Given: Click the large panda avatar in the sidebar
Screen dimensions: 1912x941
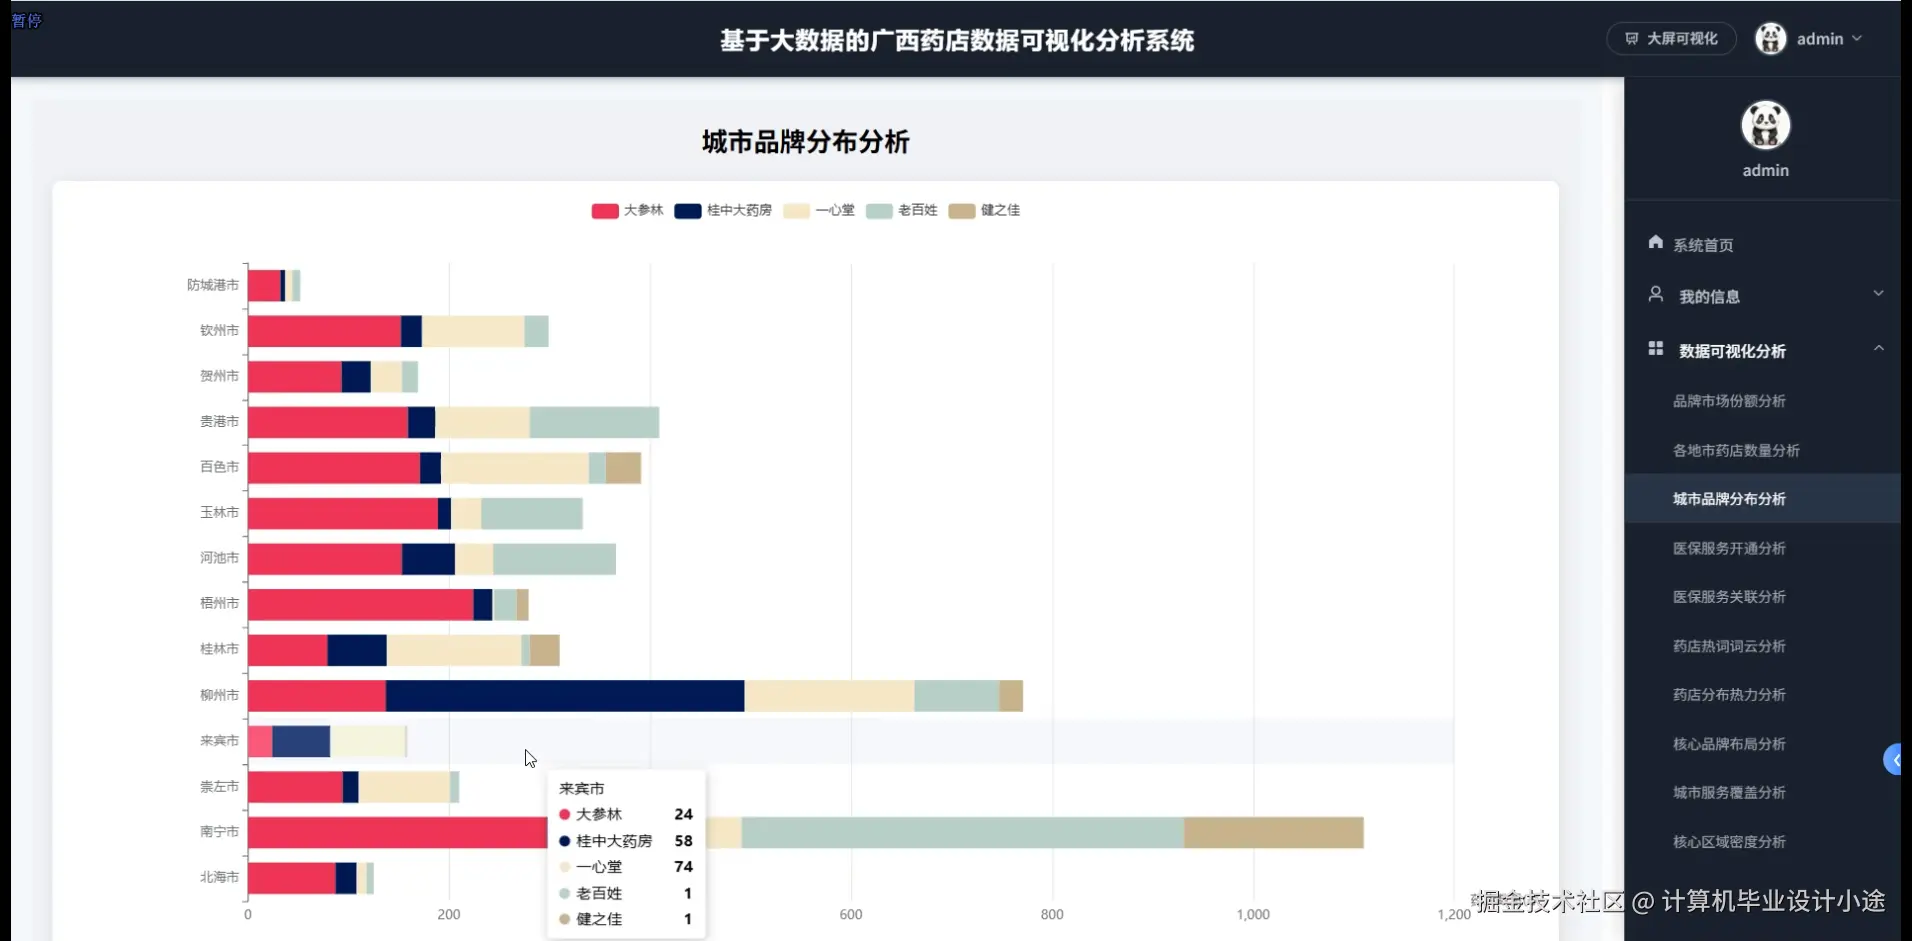Looking at the screenshot, I should pos(1766,125).
